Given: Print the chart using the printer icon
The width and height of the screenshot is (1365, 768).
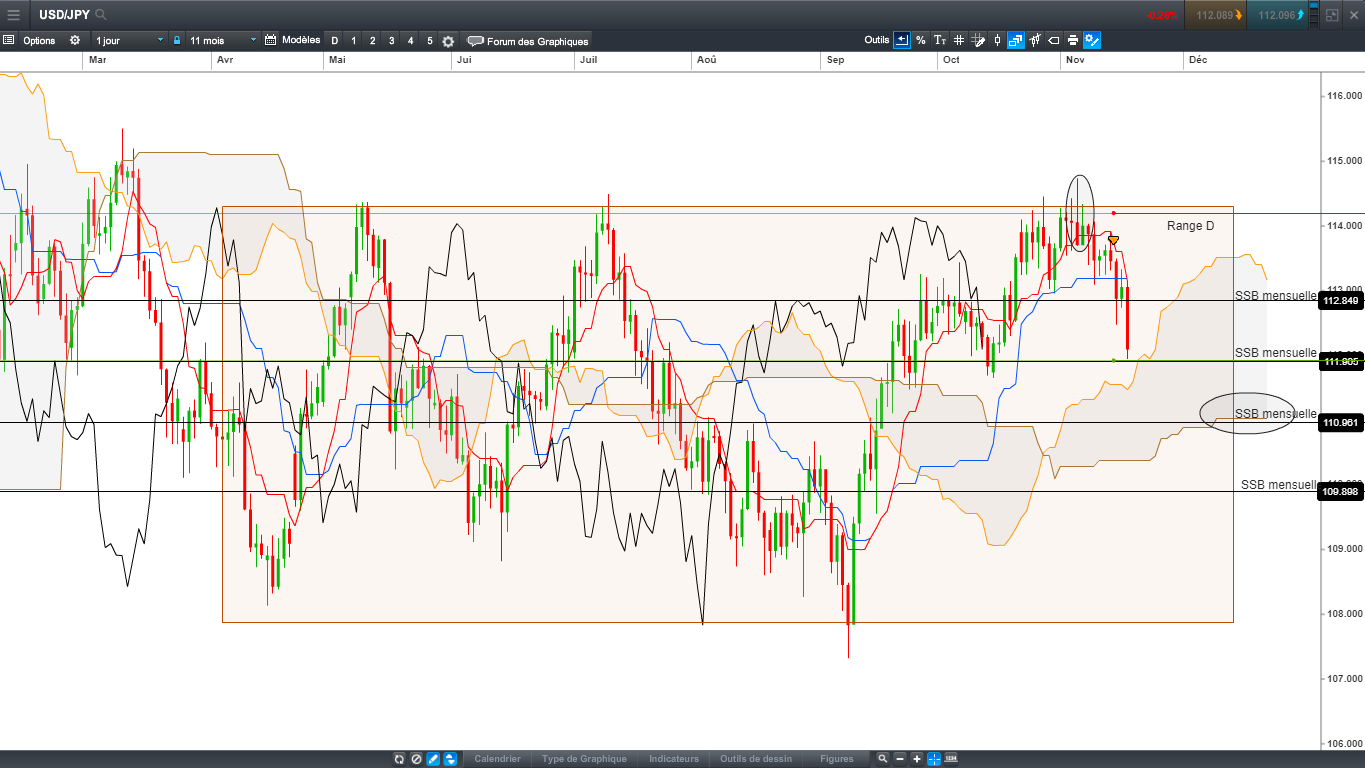Looking at the screenshot, I should (x=1073, y=41).
